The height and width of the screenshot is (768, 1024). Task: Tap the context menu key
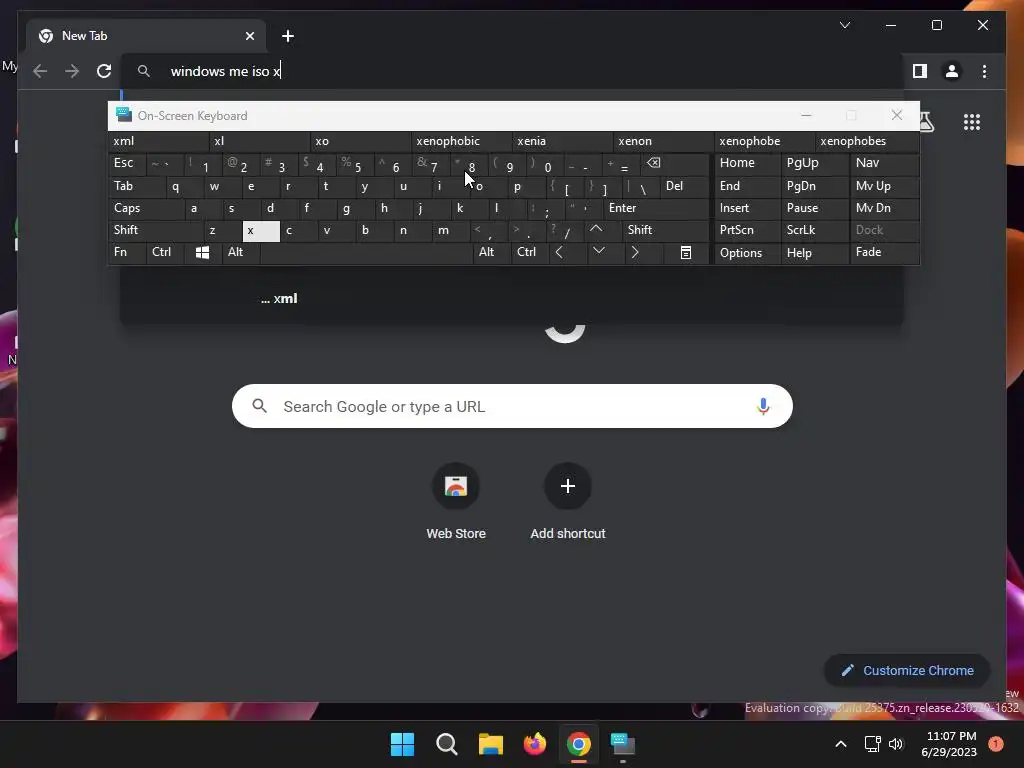[686, 253]
